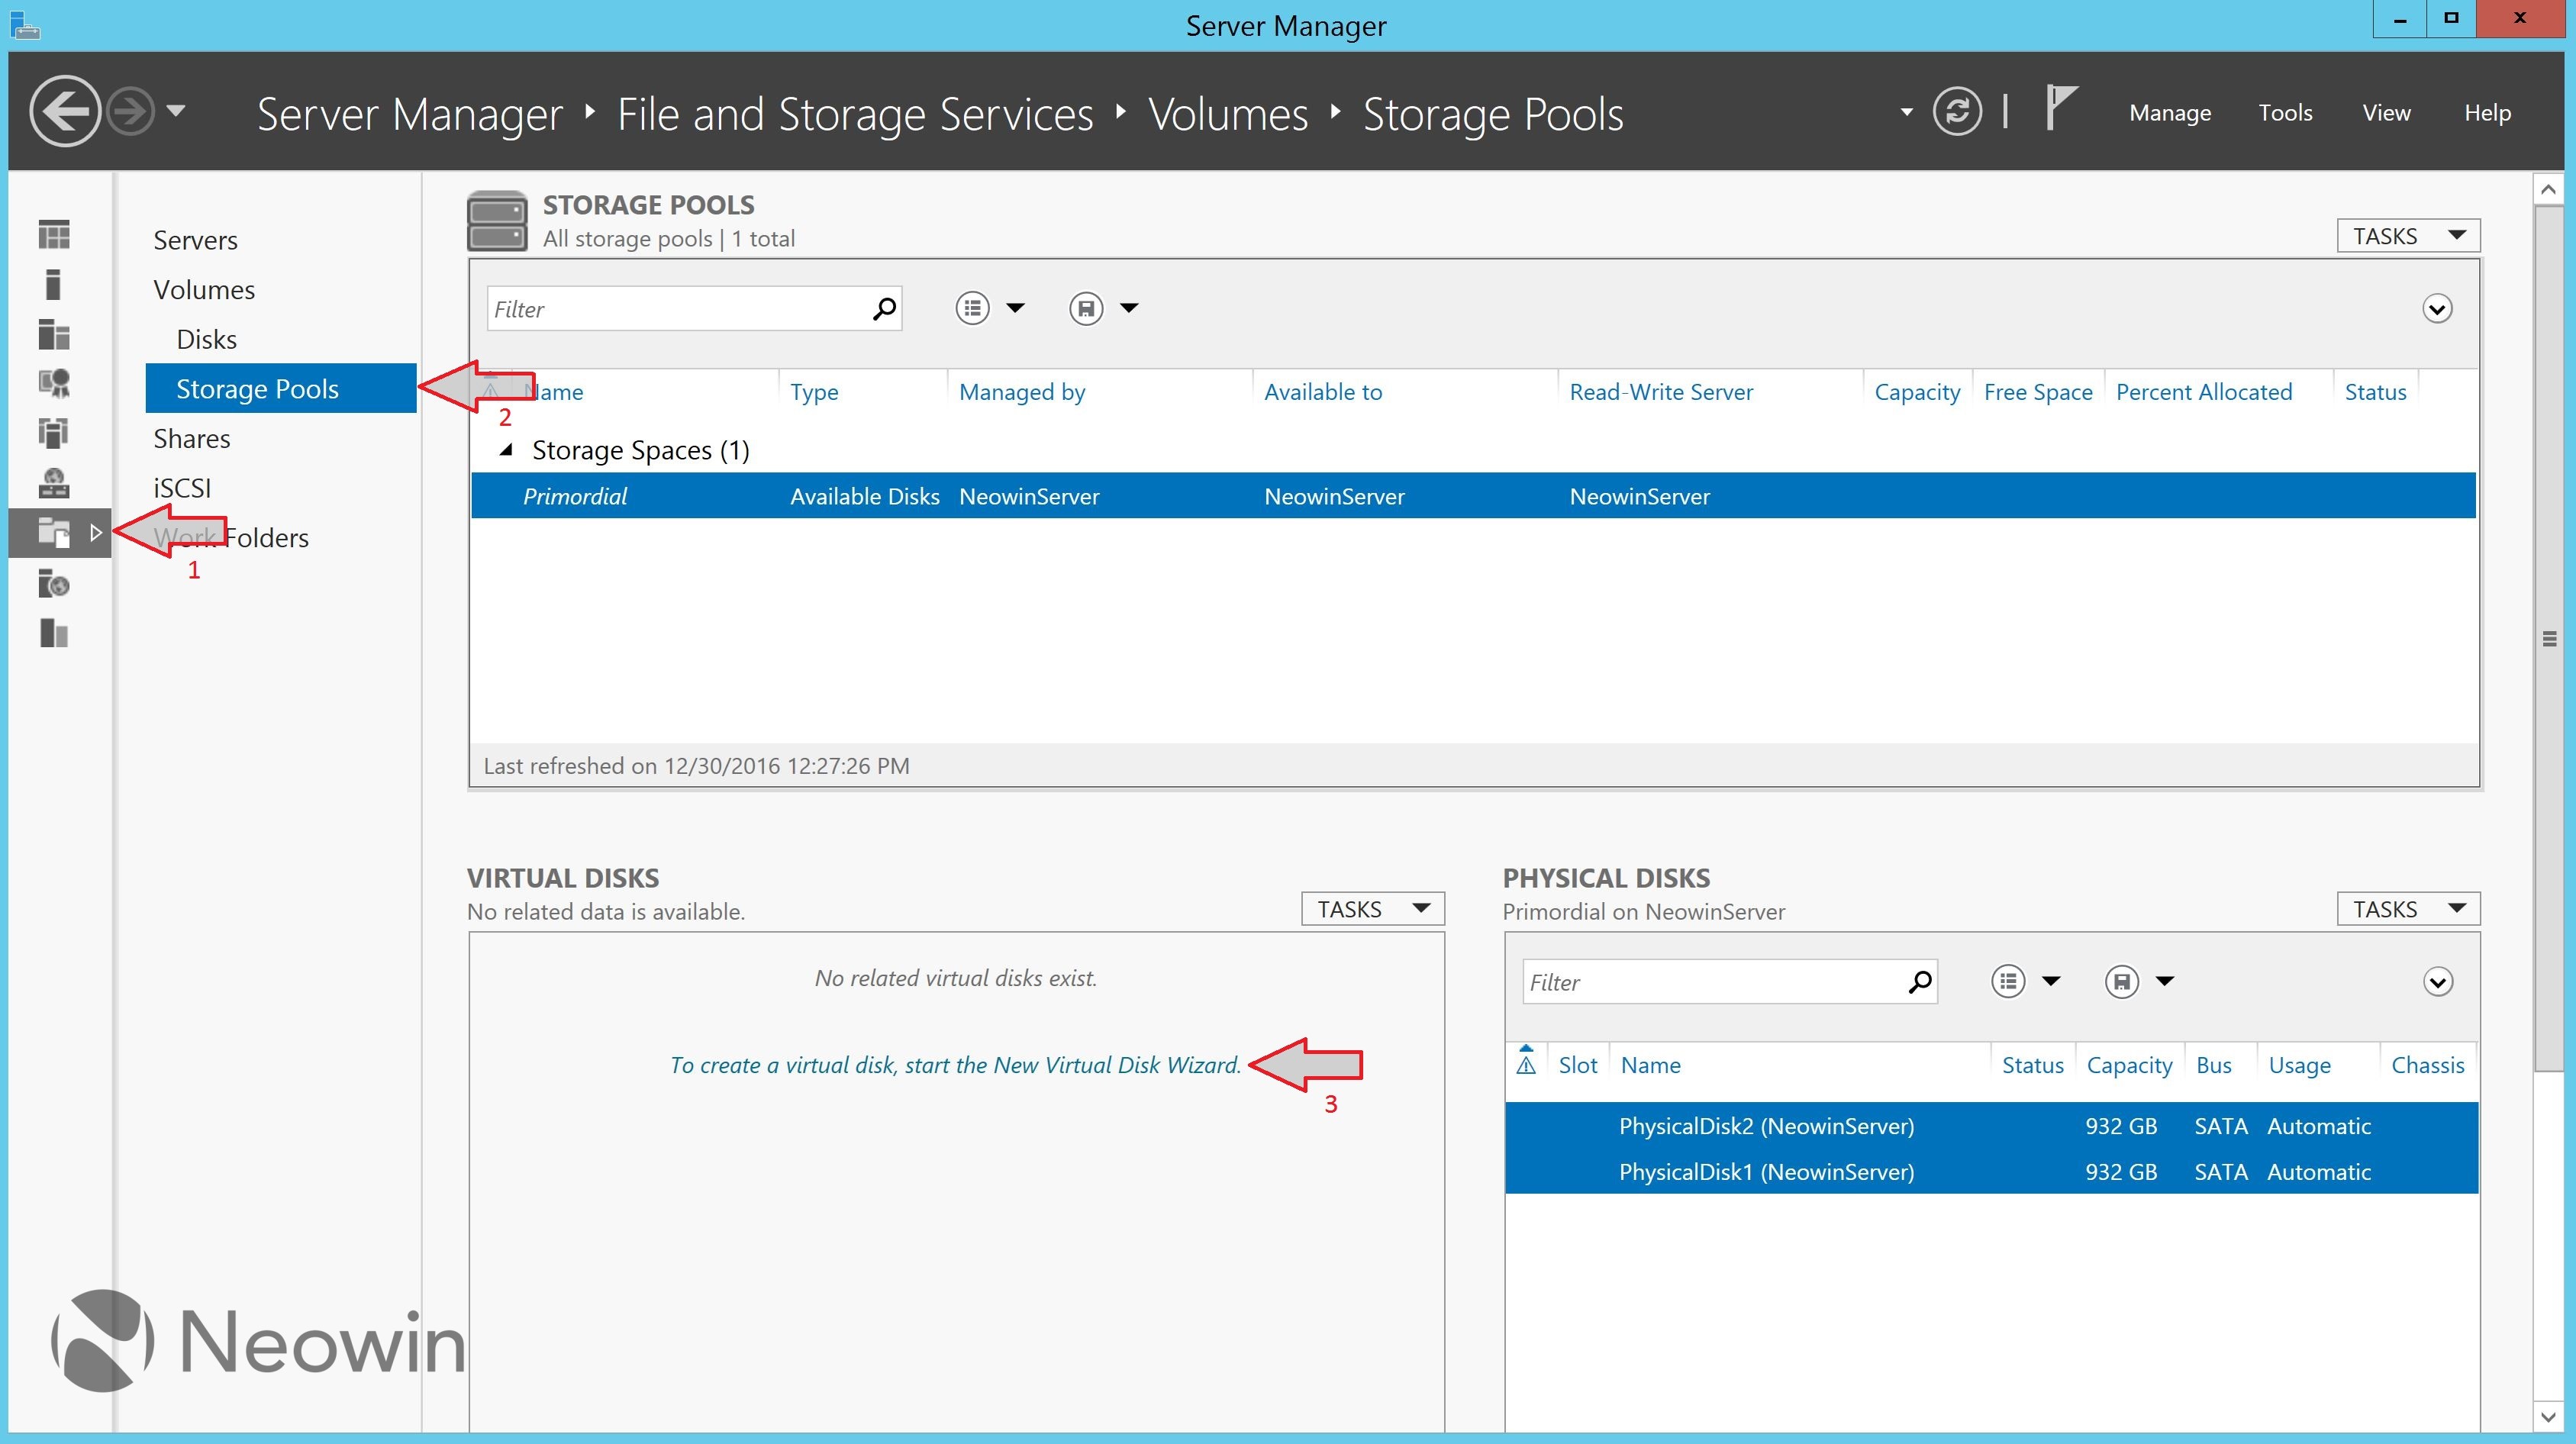Viewport: 2576px width, 1444px height.
Task: Expand the Storage Pools filter criteria chevron
Action: click(2436, 309)
